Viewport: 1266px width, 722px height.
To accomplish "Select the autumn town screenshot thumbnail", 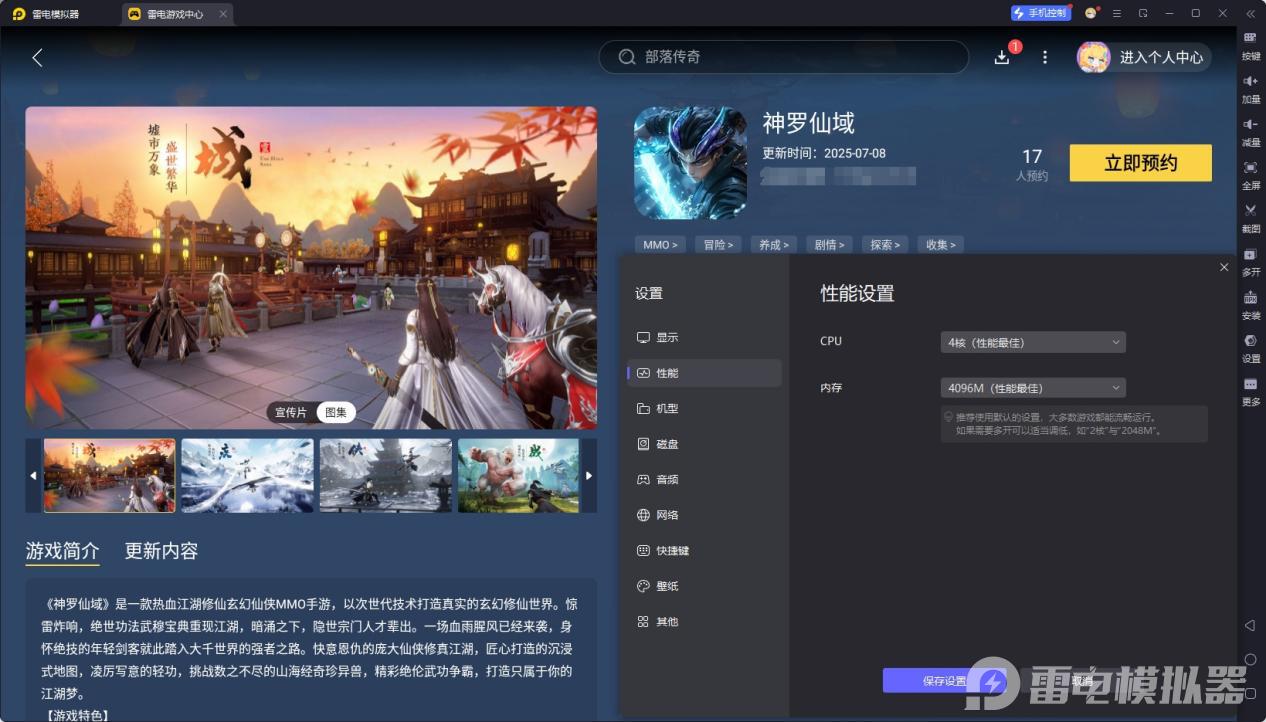I will (109, 475).
